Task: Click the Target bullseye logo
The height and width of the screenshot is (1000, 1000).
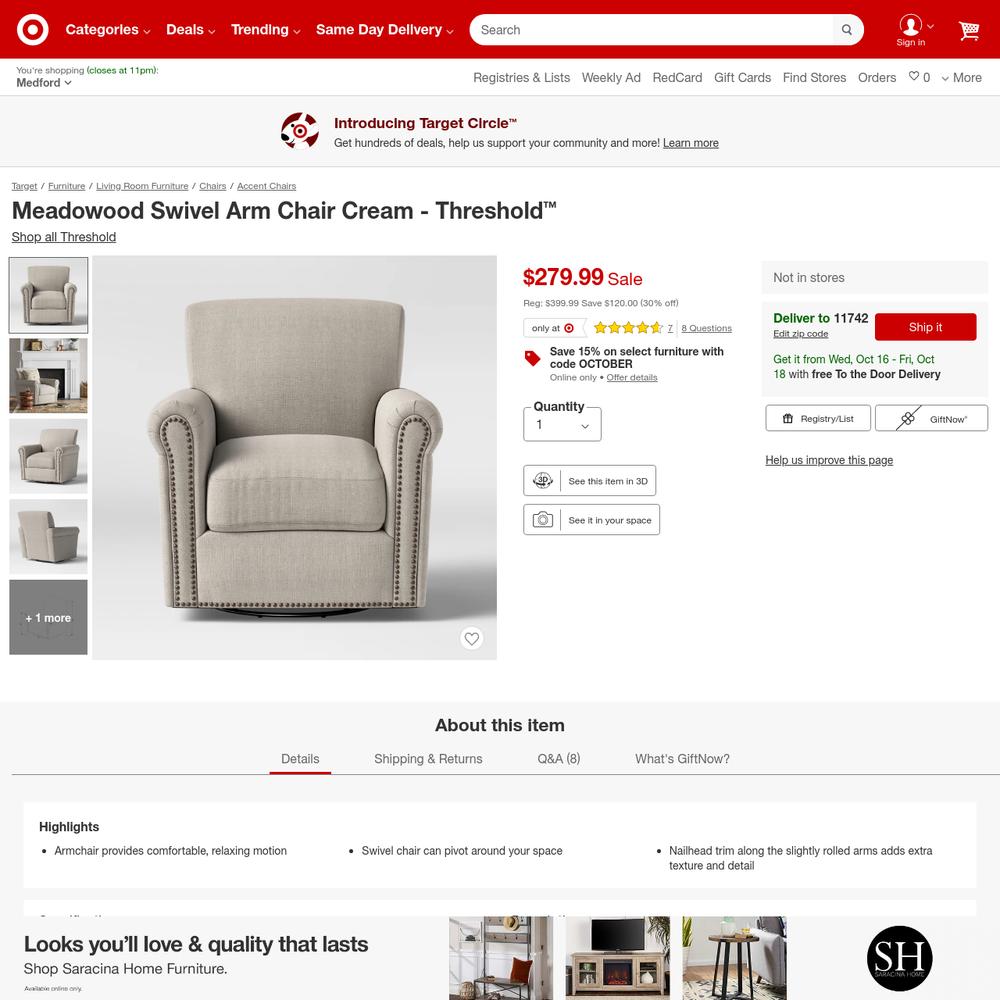Action: coord(33,29)
